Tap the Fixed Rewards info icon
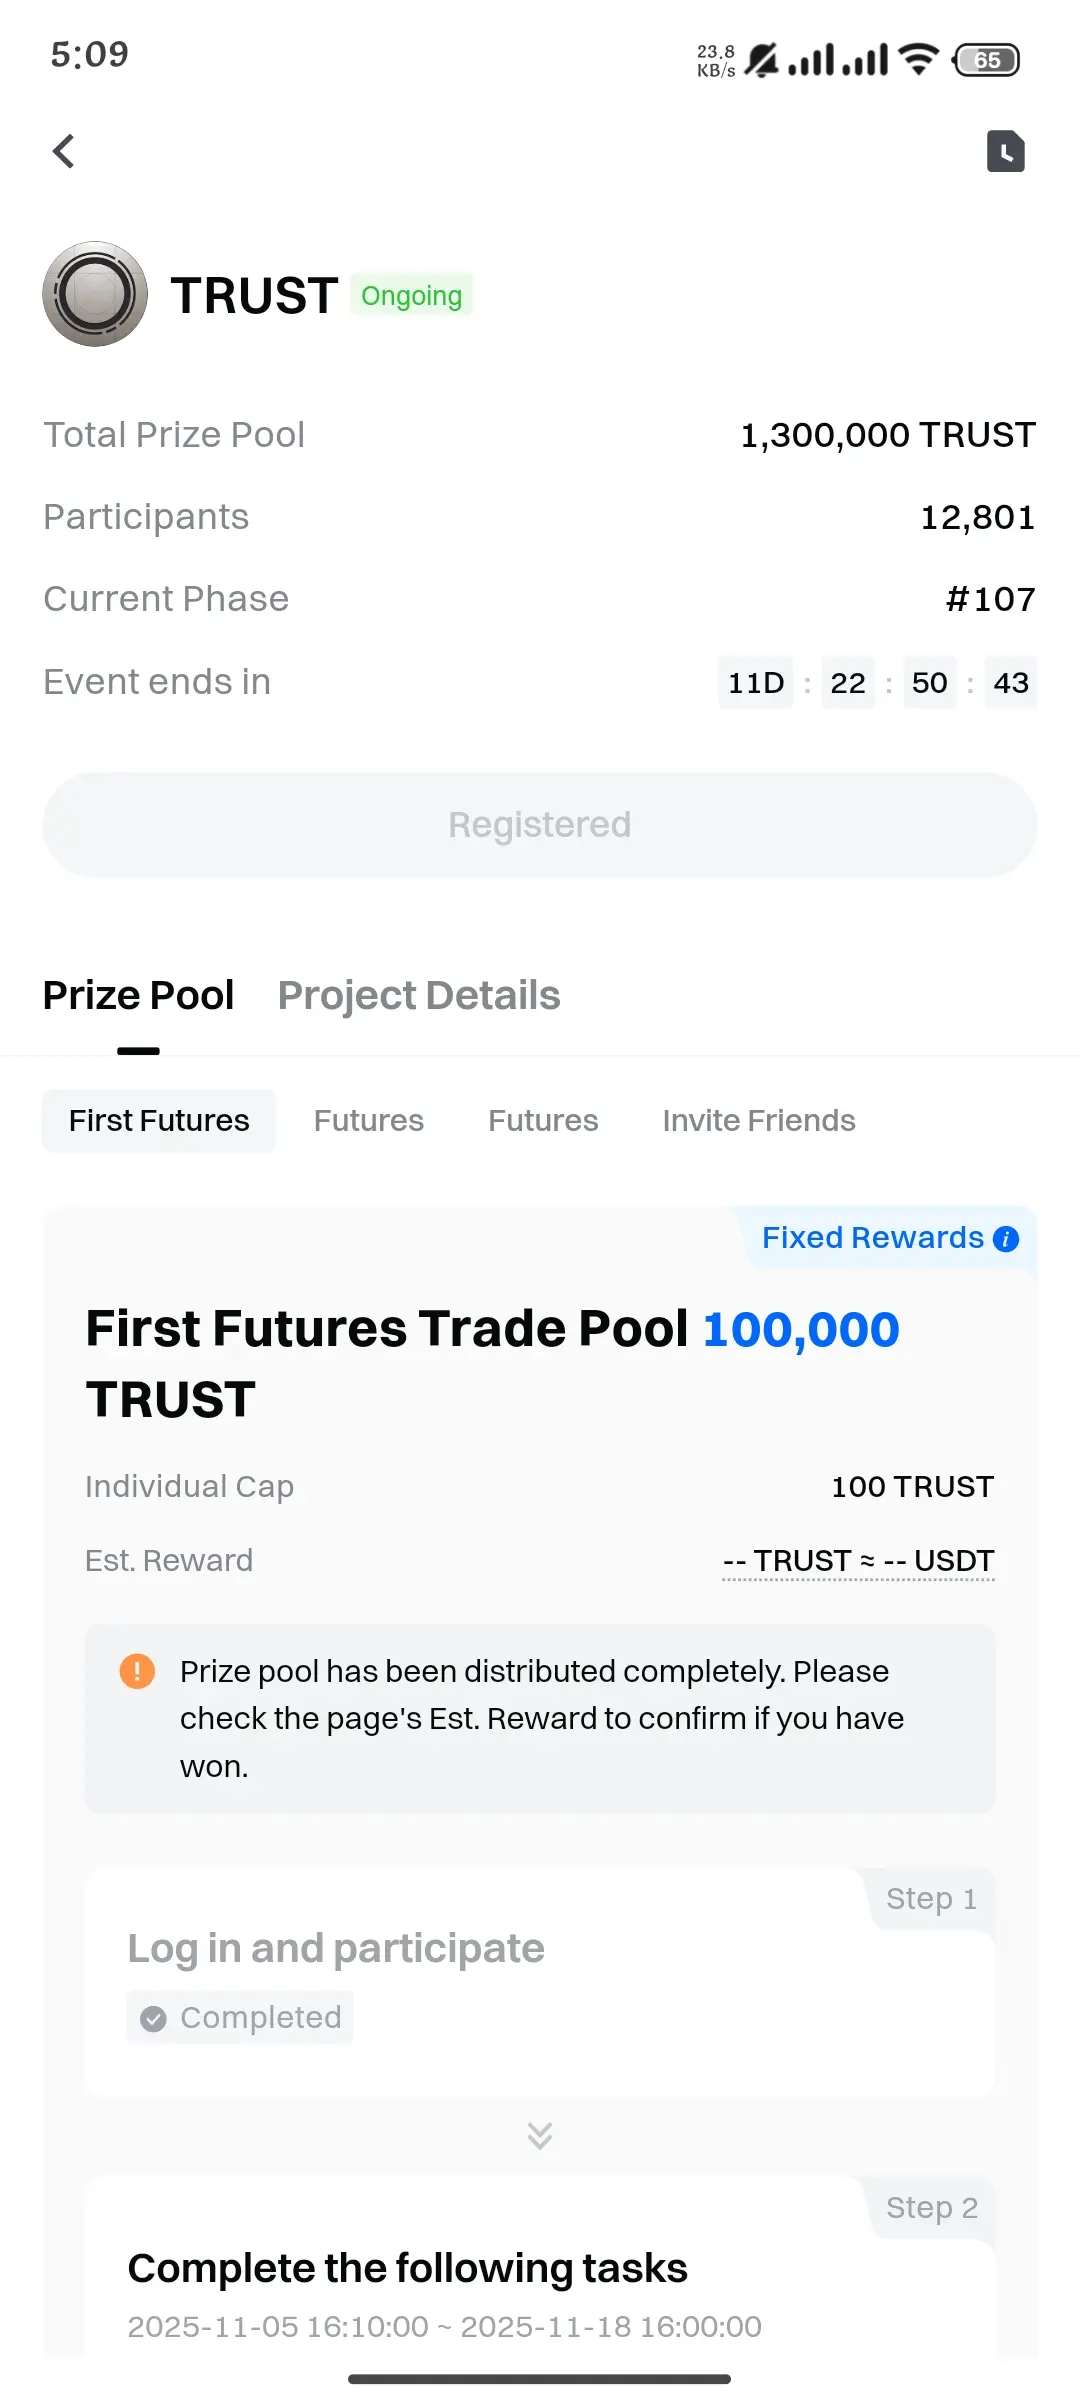The image size is (1080, 2400). [x=1006, y=1239]
